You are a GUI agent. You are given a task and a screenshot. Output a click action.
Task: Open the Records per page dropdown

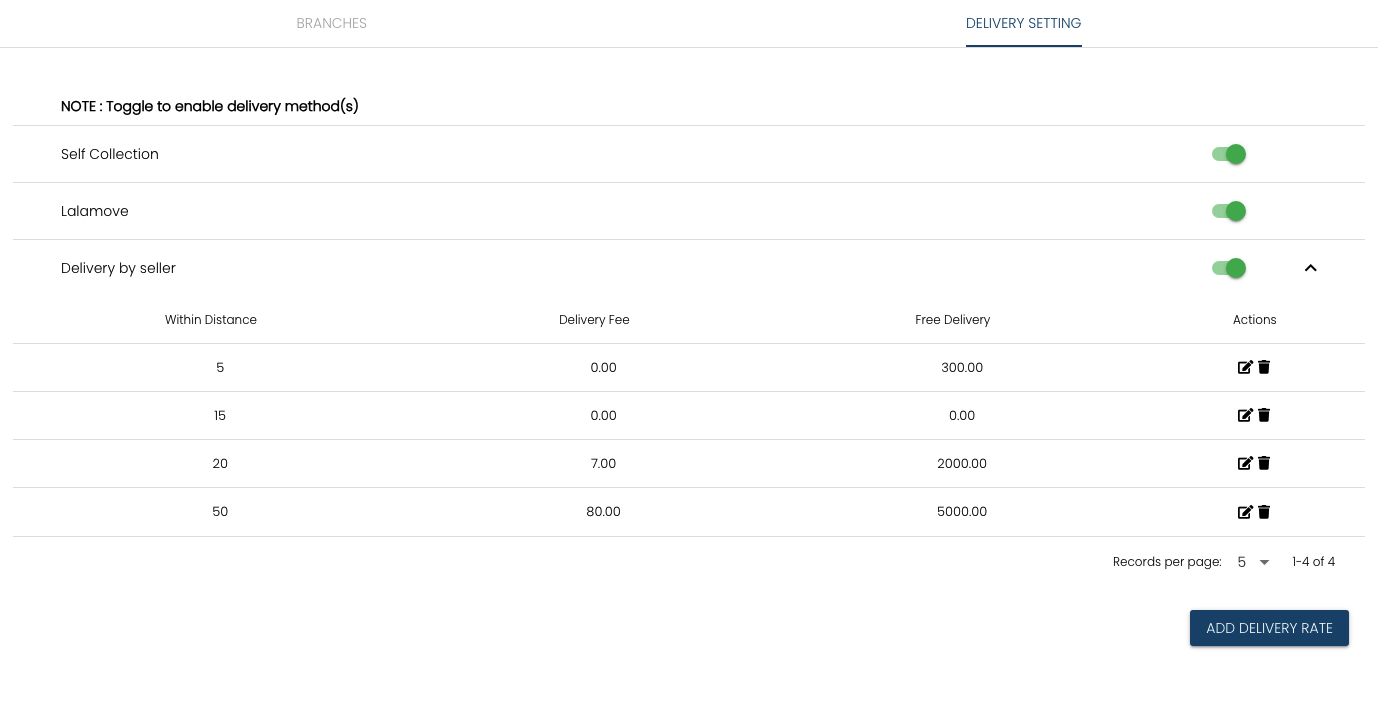1253,562
